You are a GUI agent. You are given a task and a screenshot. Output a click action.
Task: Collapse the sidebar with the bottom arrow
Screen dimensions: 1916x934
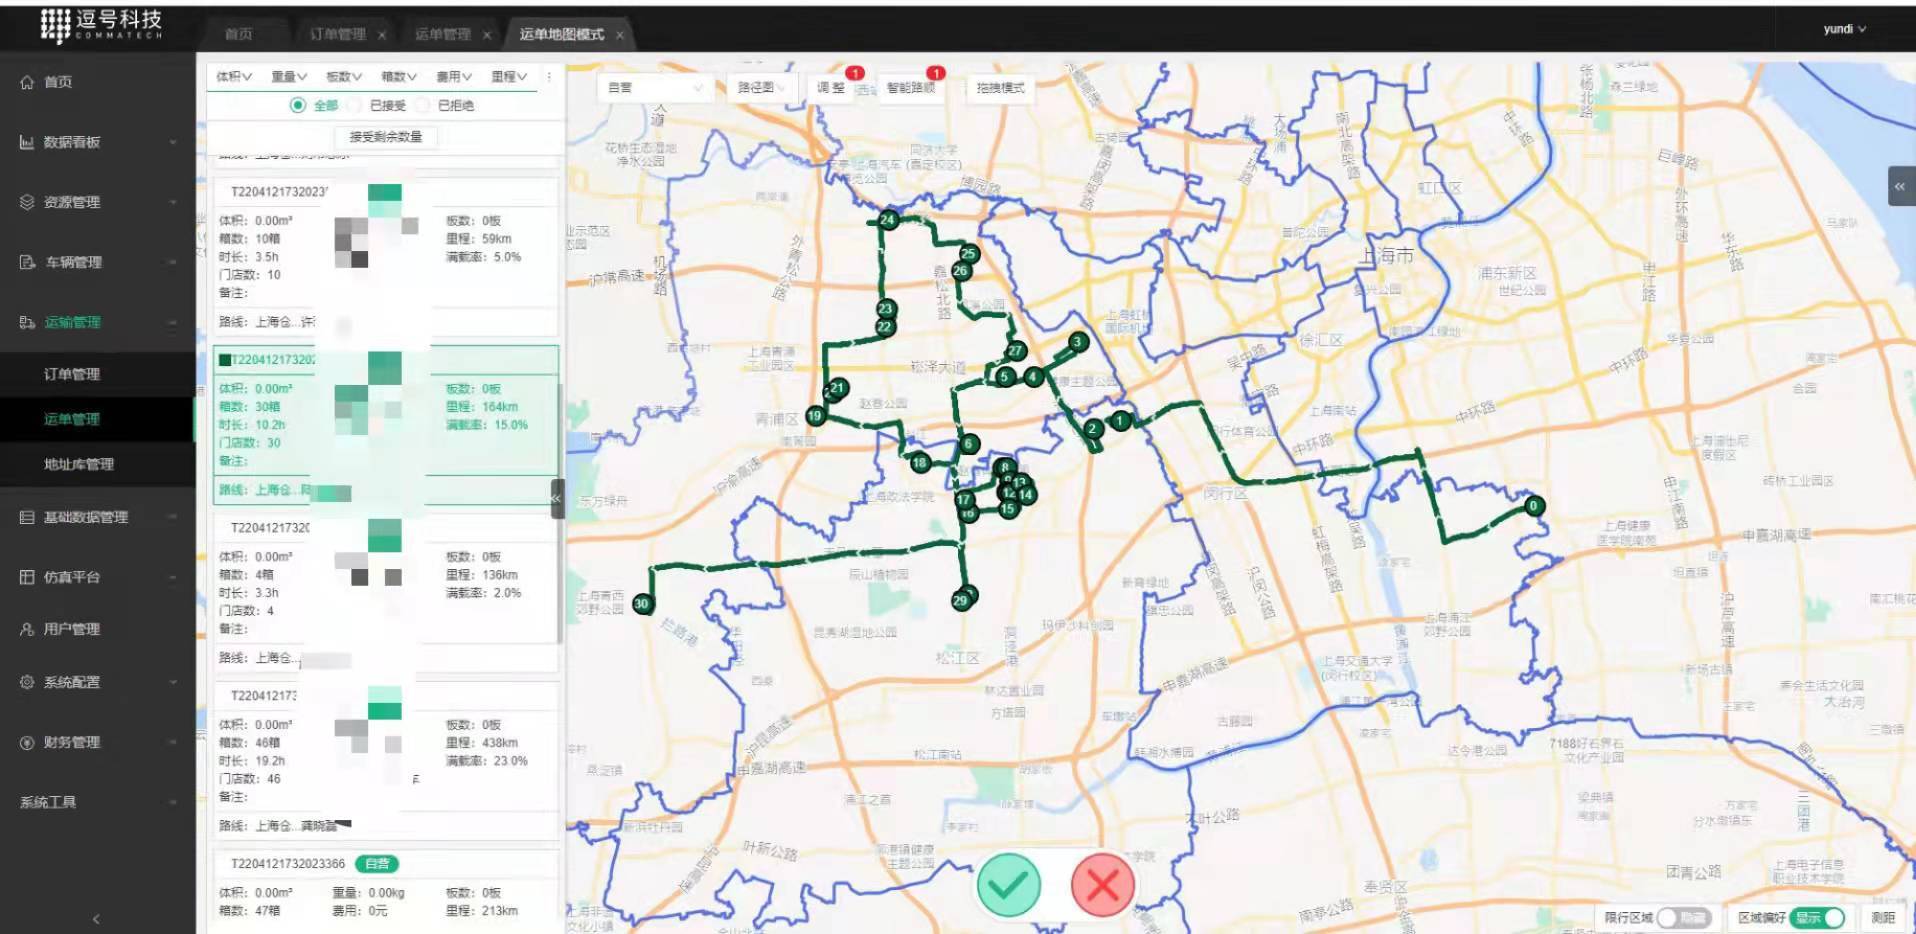coord(96,918)
